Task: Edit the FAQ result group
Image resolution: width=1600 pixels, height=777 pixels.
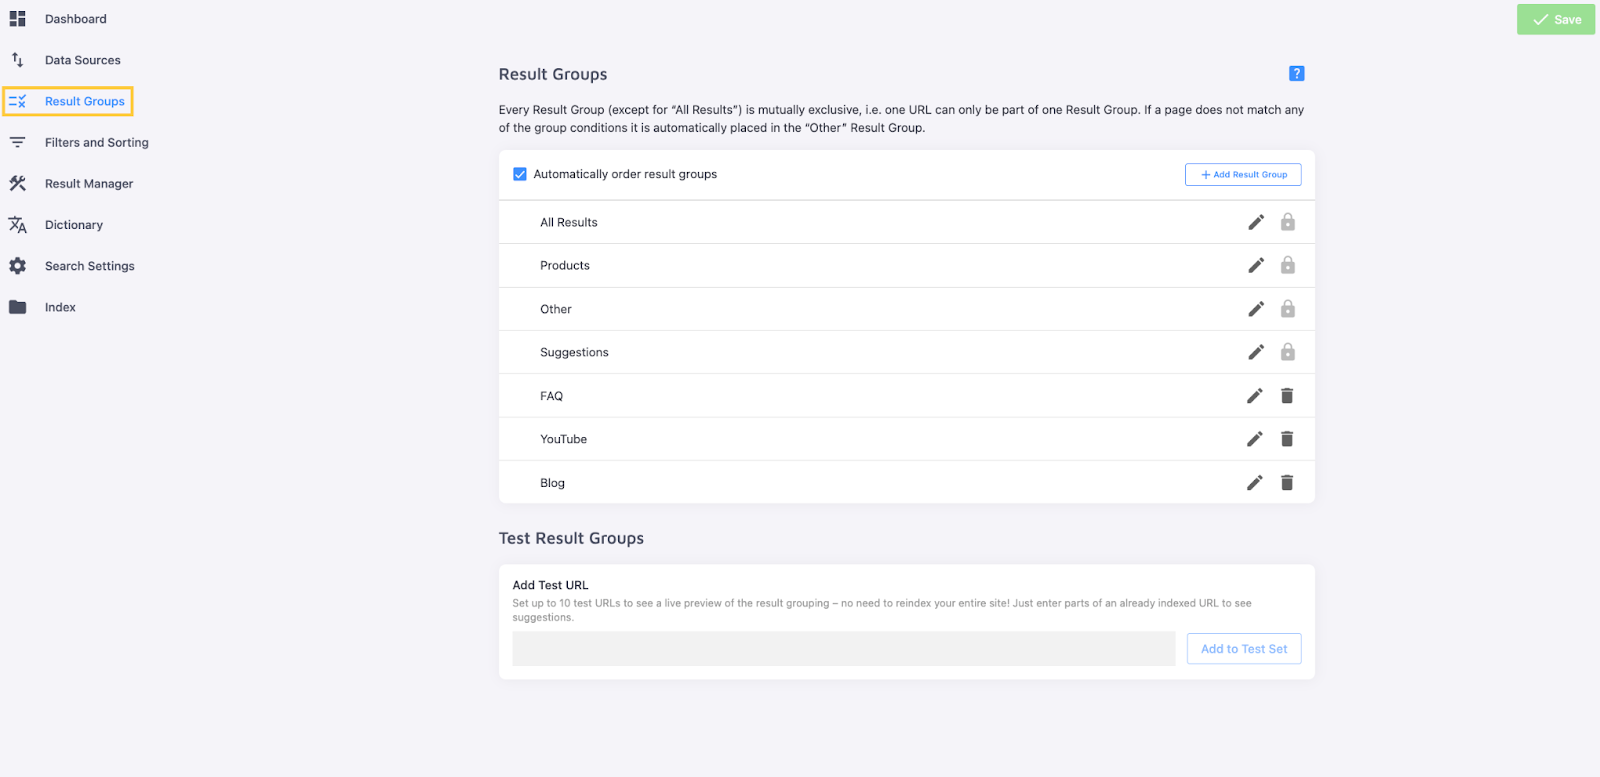Action: (x=1255, y=396)
